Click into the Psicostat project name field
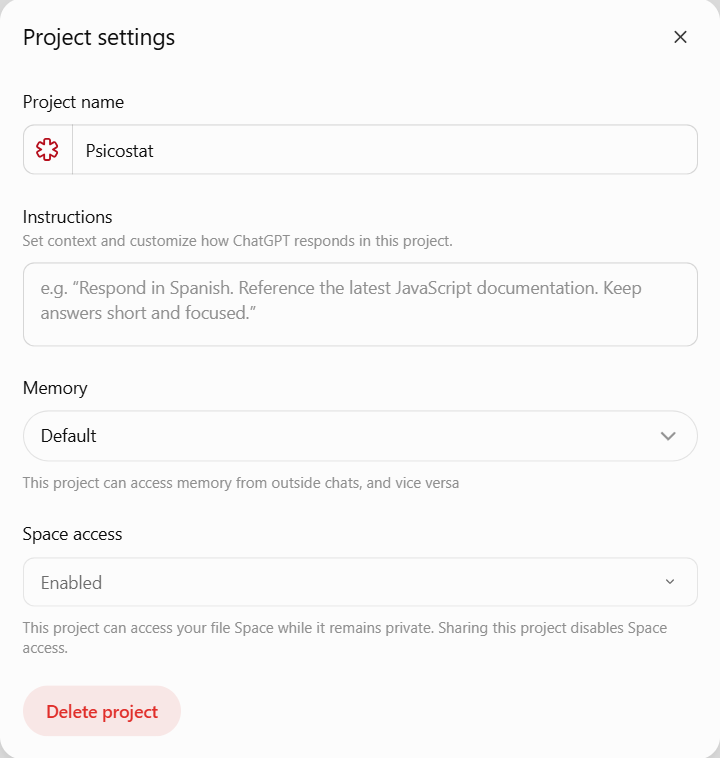Viewport: 720px width, 758px height. [x=384, y=150]
